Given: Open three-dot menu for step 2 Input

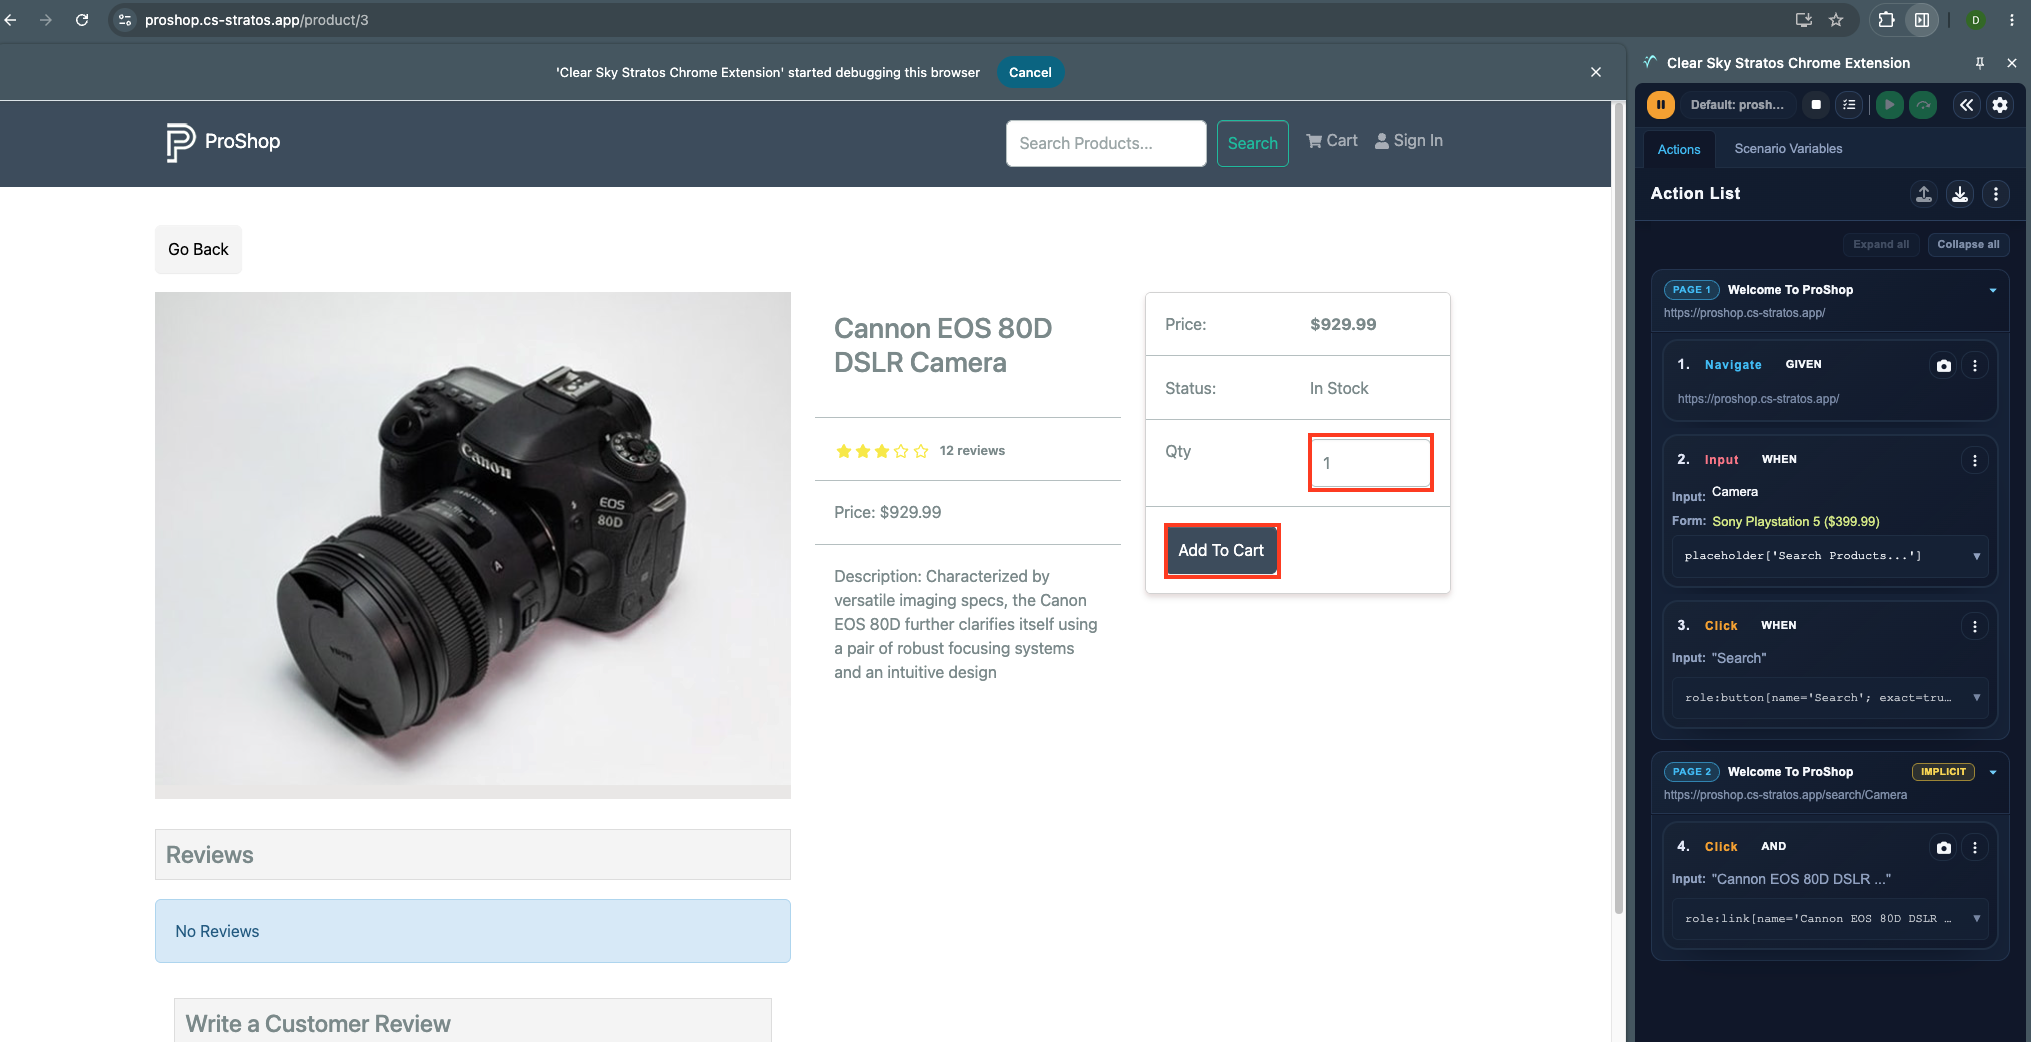Looking at the screenshot, I should [x=1975, y=461].
